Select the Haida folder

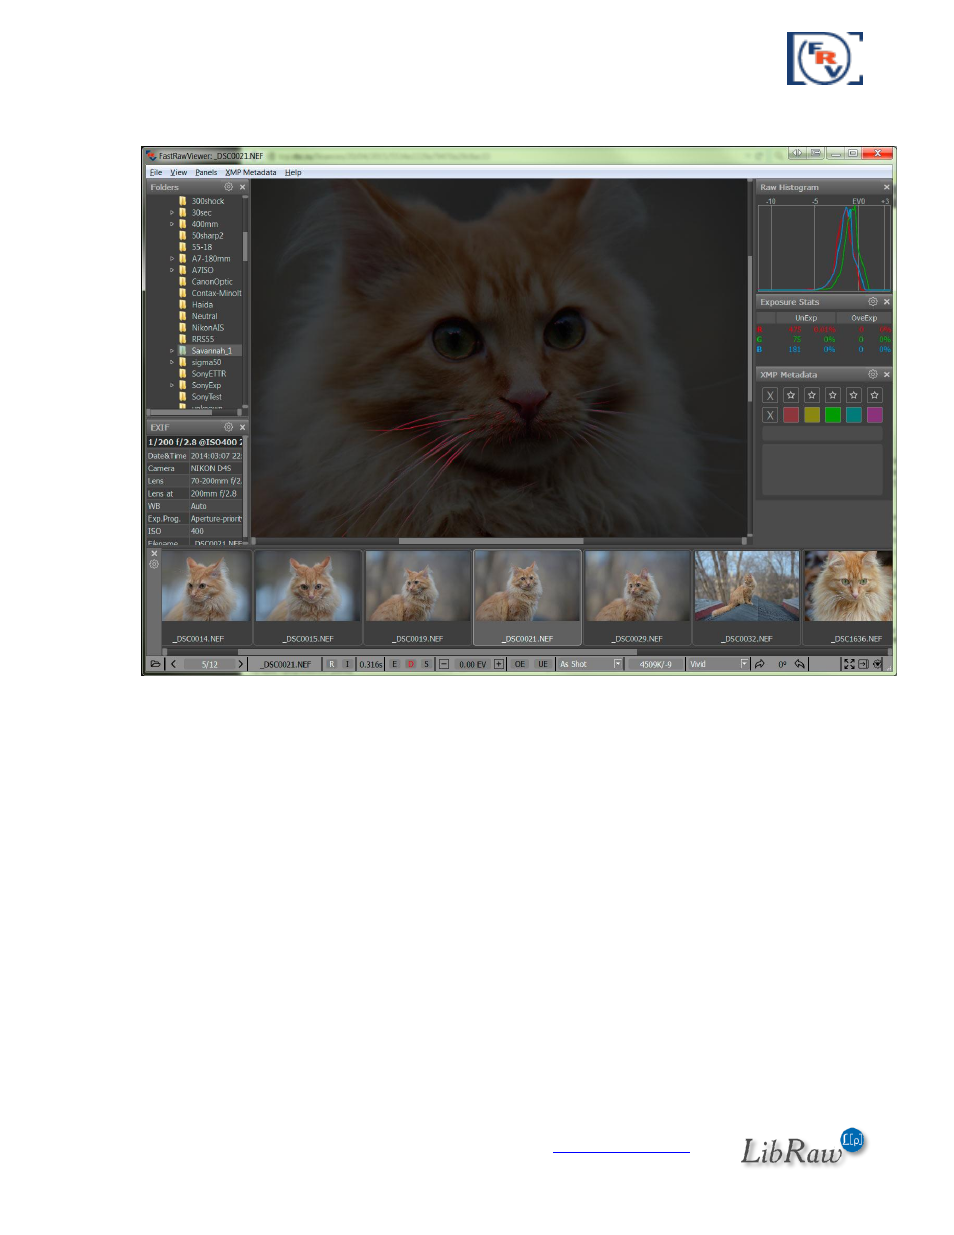202,305
